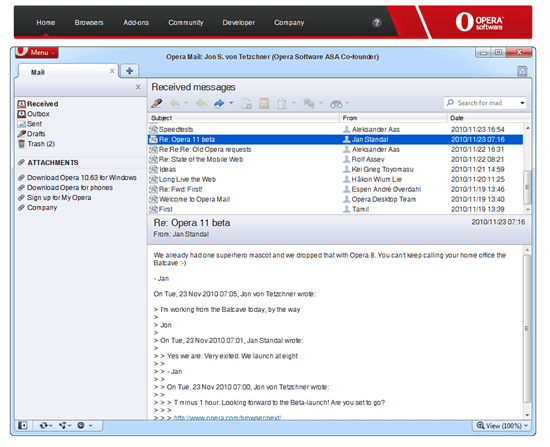
Task: Click the Opera Software logo
Action: (479, 22)
